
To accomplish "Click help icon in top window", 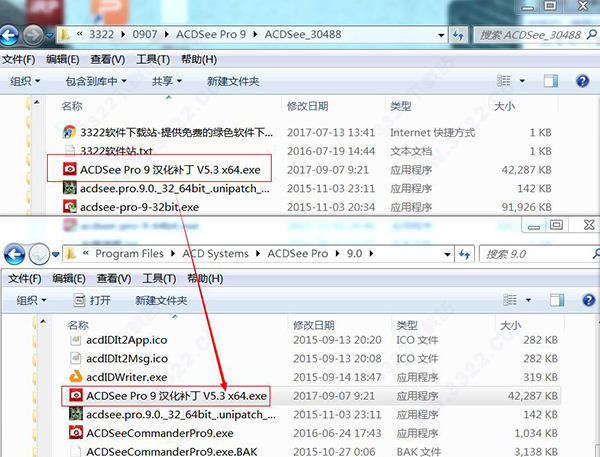I will [x=582, y=81].
